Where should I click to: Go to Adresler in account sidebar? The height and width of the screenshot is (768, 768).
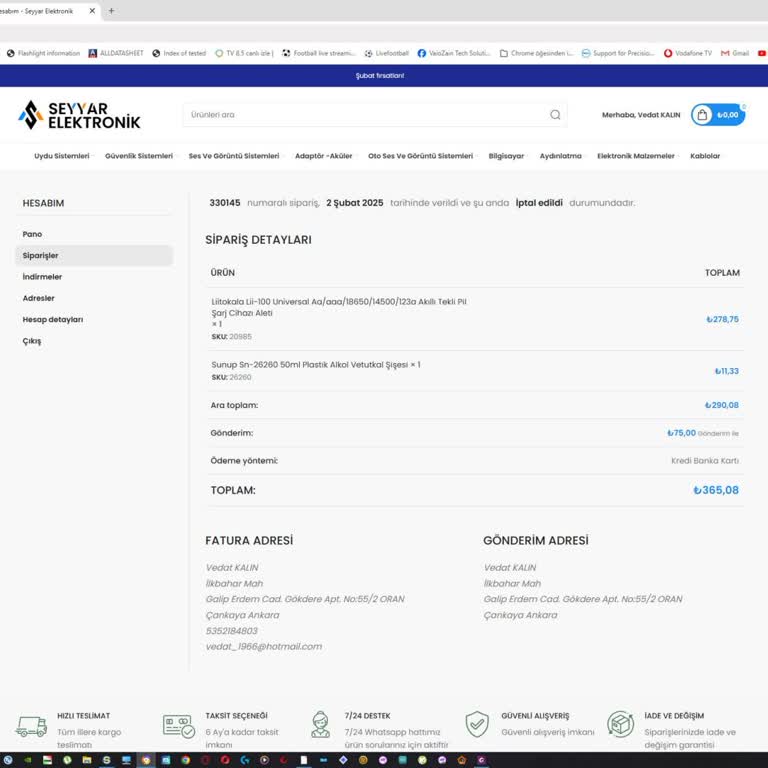[39, 298]
